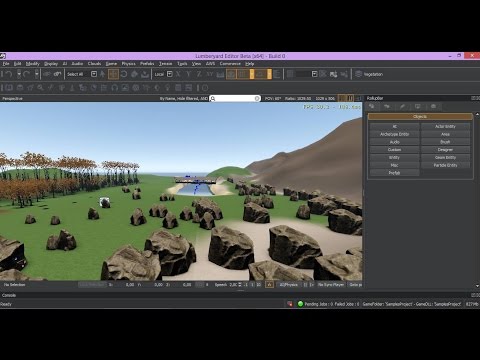The height and width of the screenshot is (360, 480).
Task: Click the Designer object button
Action: coord(445,150)
